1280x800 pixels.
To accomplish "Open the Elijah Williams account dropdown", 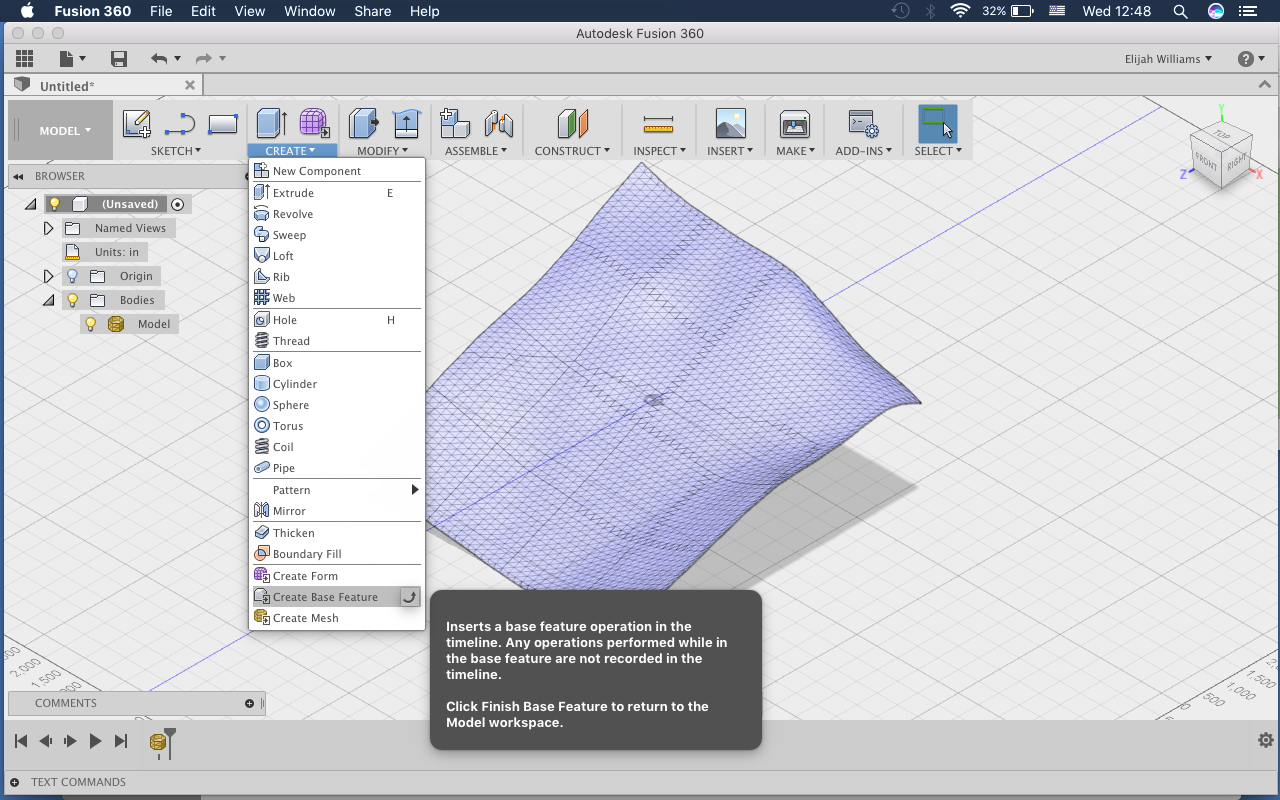I will [x=1168, y=59].
